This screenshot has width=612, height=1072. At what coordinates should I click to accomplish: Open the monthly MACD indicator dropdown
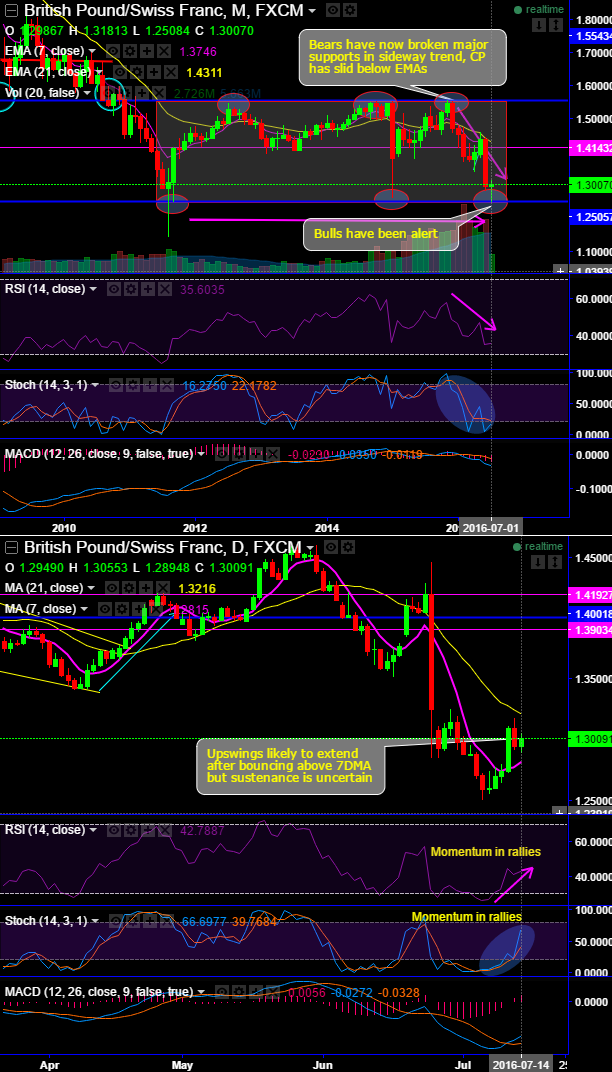[x=201, y=453]
